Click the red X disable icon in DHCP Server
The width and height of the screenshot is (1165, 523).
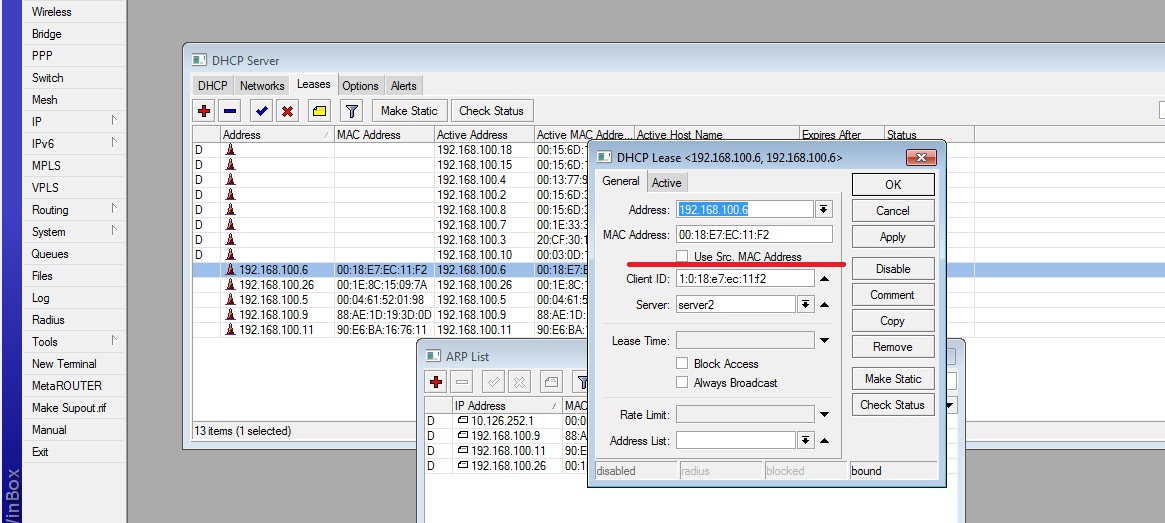click(287, 111)
